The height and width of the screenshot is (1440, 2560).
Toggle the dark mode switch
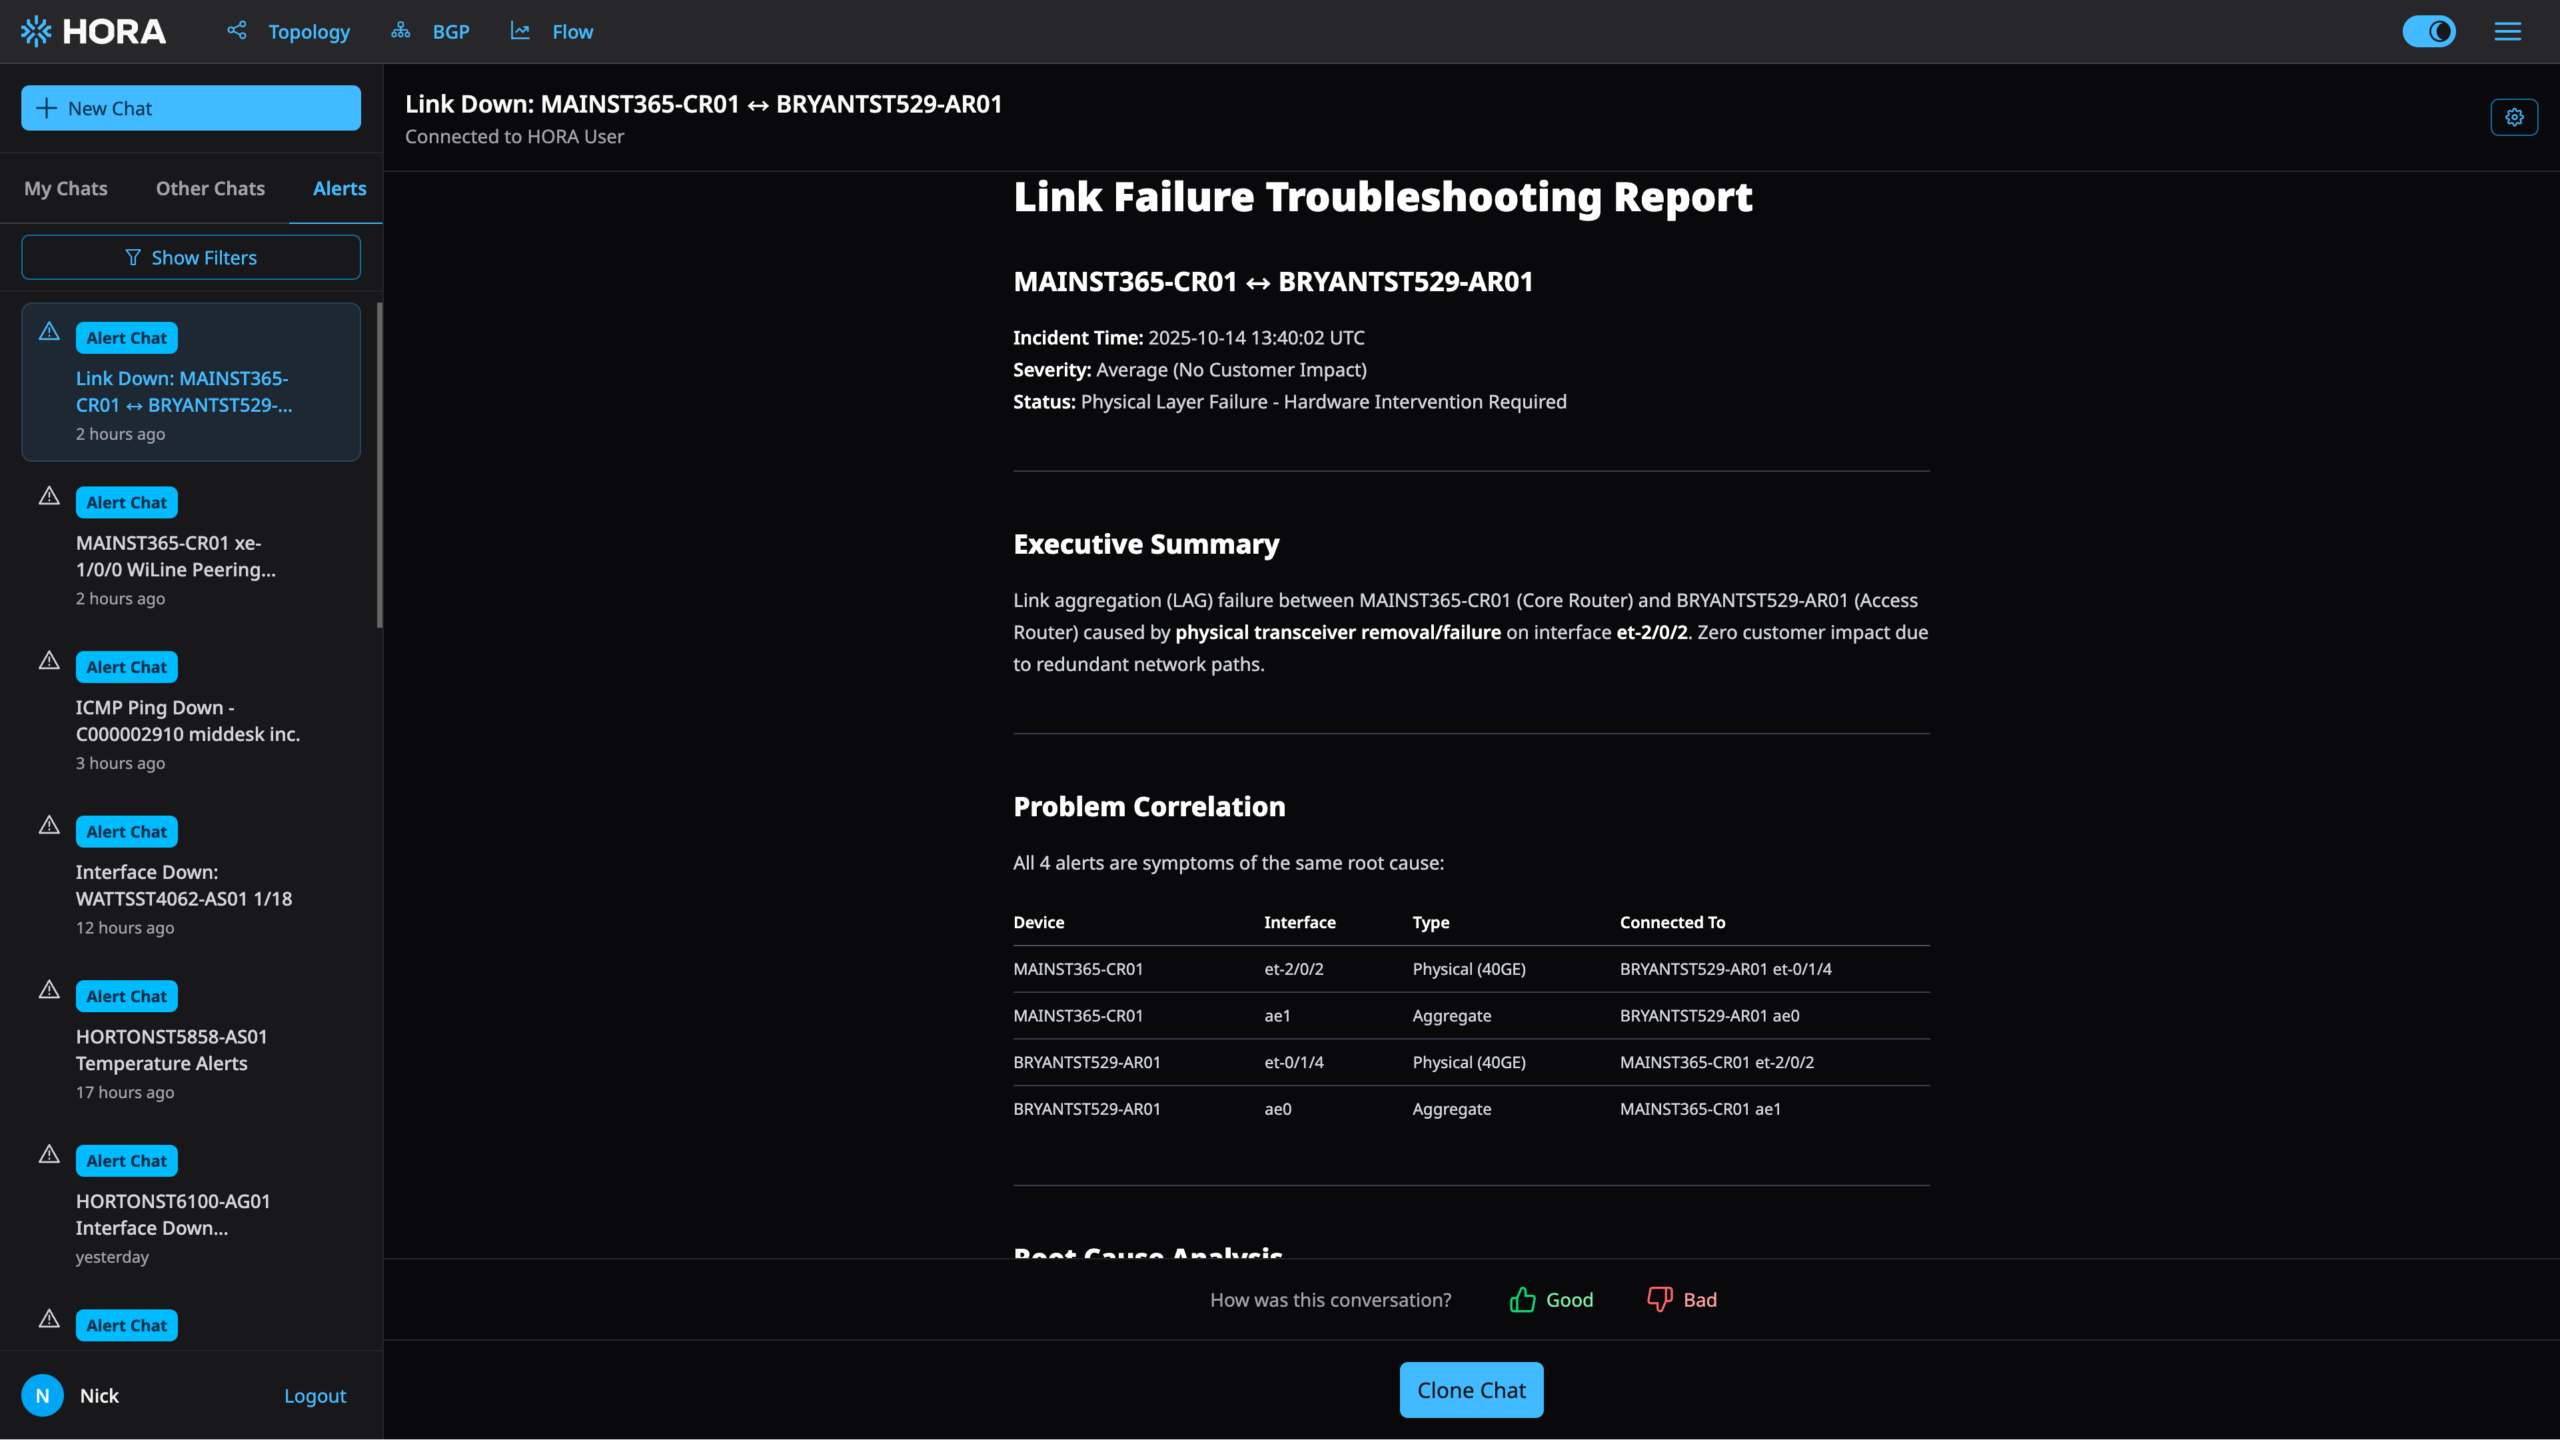point(2428,31)
